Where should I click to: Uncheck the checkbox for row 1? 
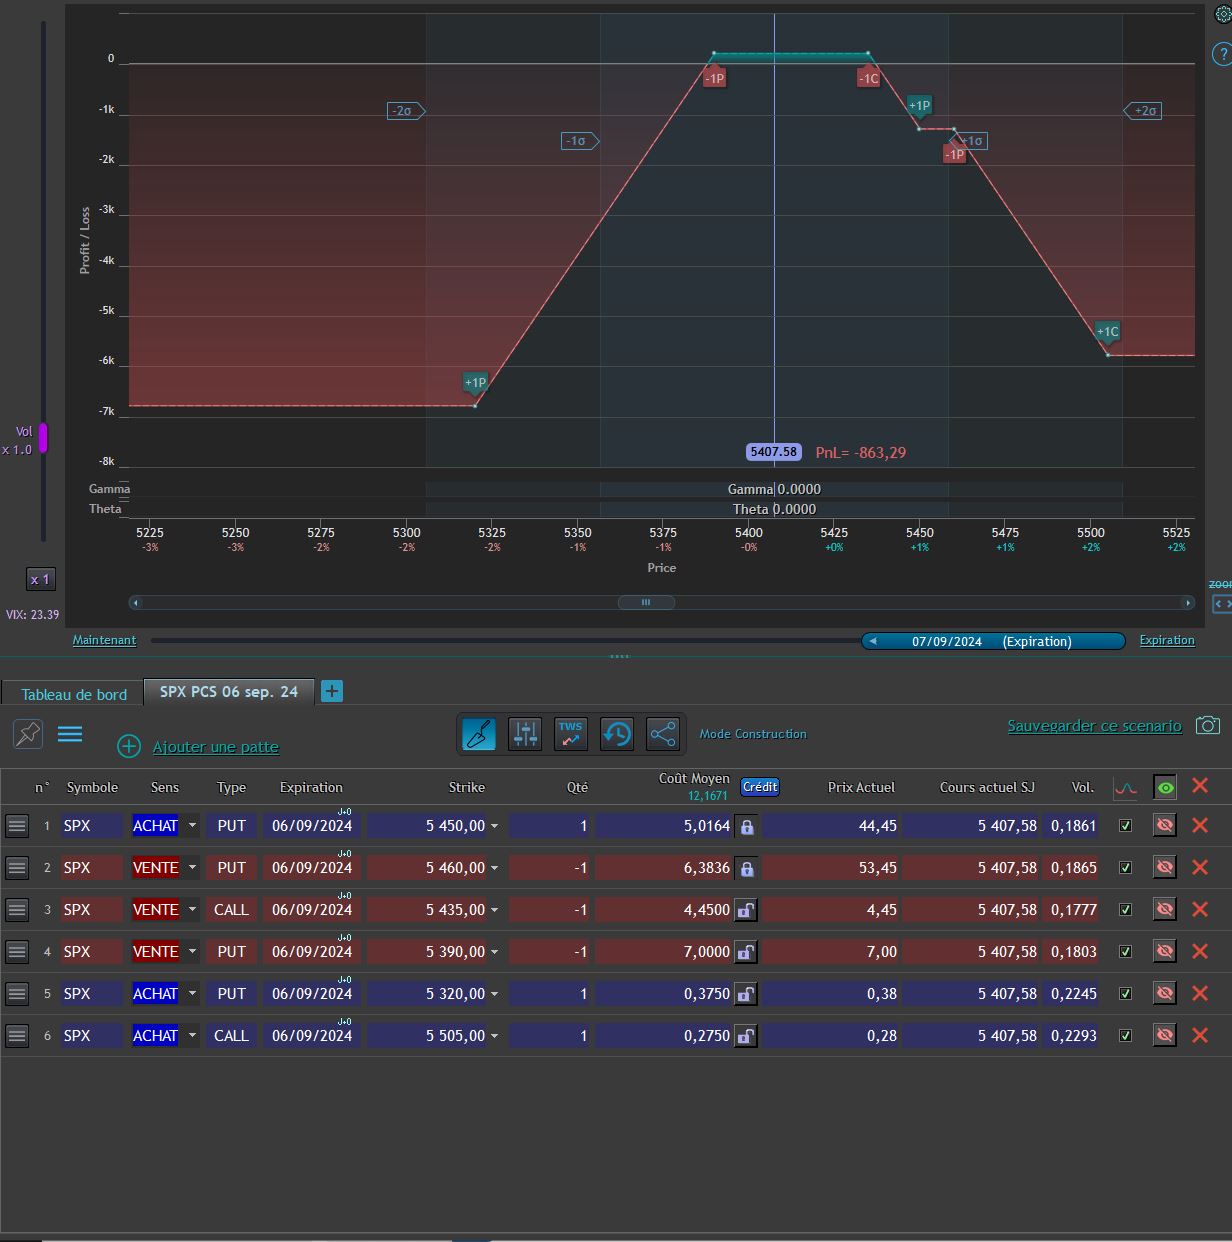1126,826
